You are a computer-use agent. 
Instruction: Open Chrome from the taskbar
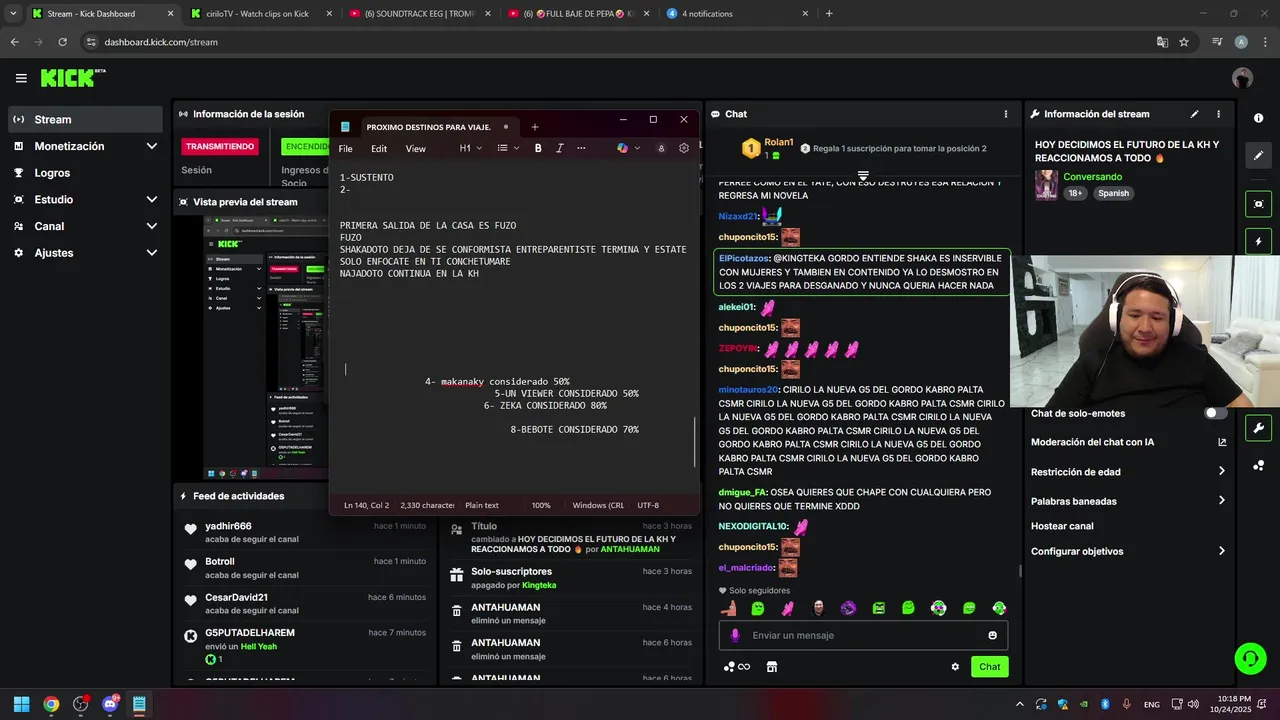point(51,704)
